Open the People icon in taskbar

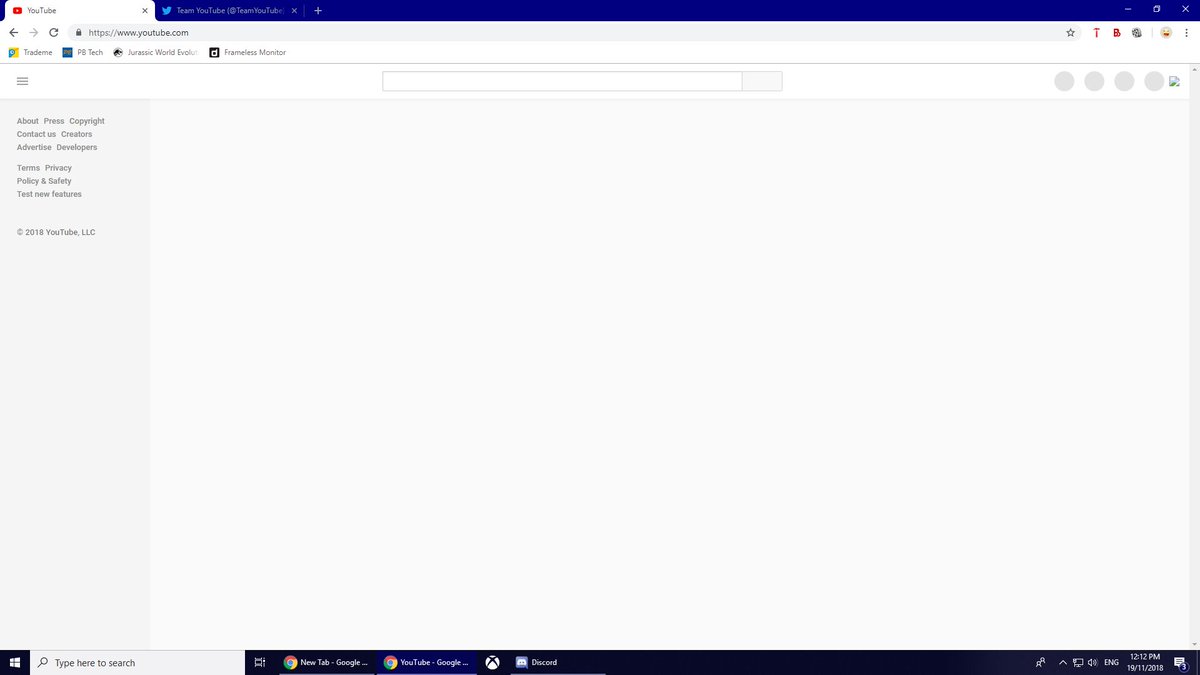pyautogui.click(x=1041, y=662)
